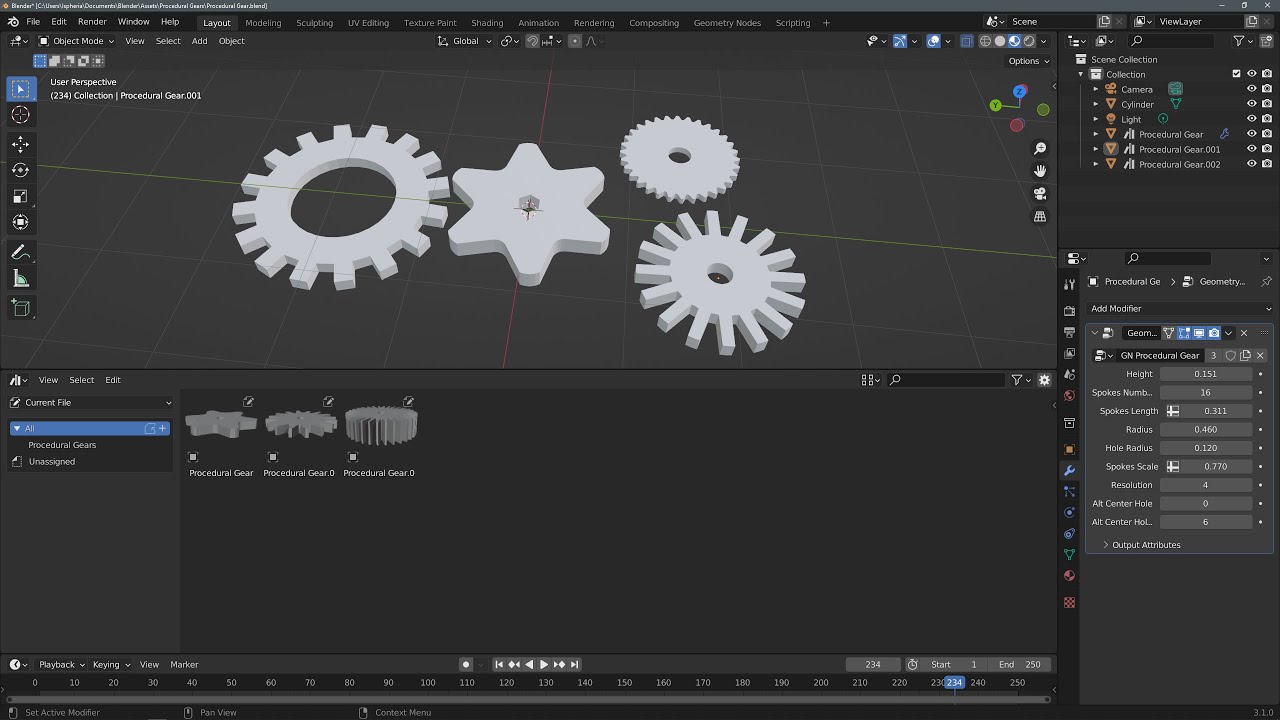Disable rendering for Procedural Gear.001
The image size is (1280, 720).
coord(1266,148)
